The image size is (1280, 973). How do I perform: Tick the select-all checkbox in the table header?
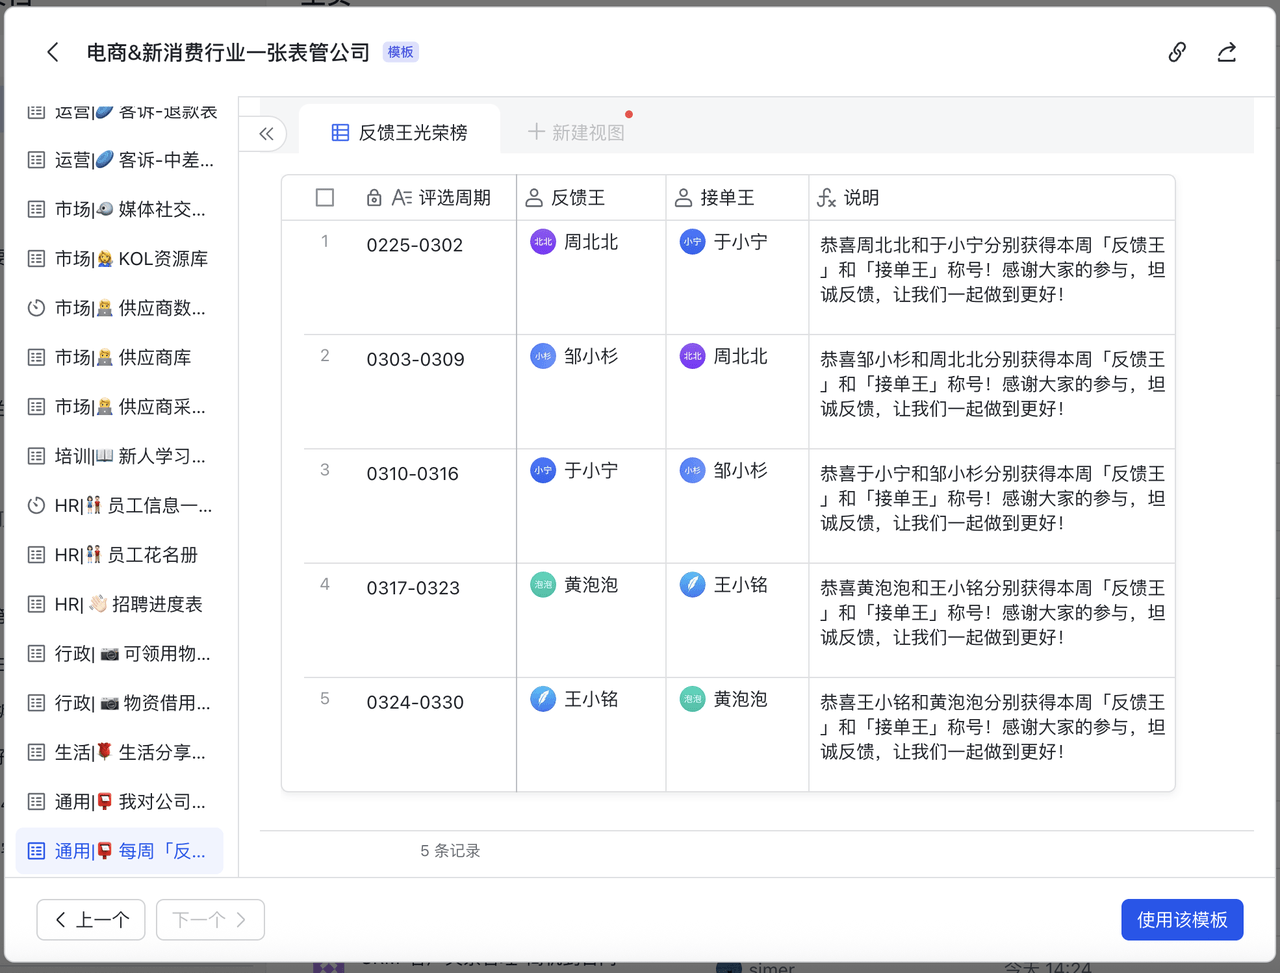point(325,198)
